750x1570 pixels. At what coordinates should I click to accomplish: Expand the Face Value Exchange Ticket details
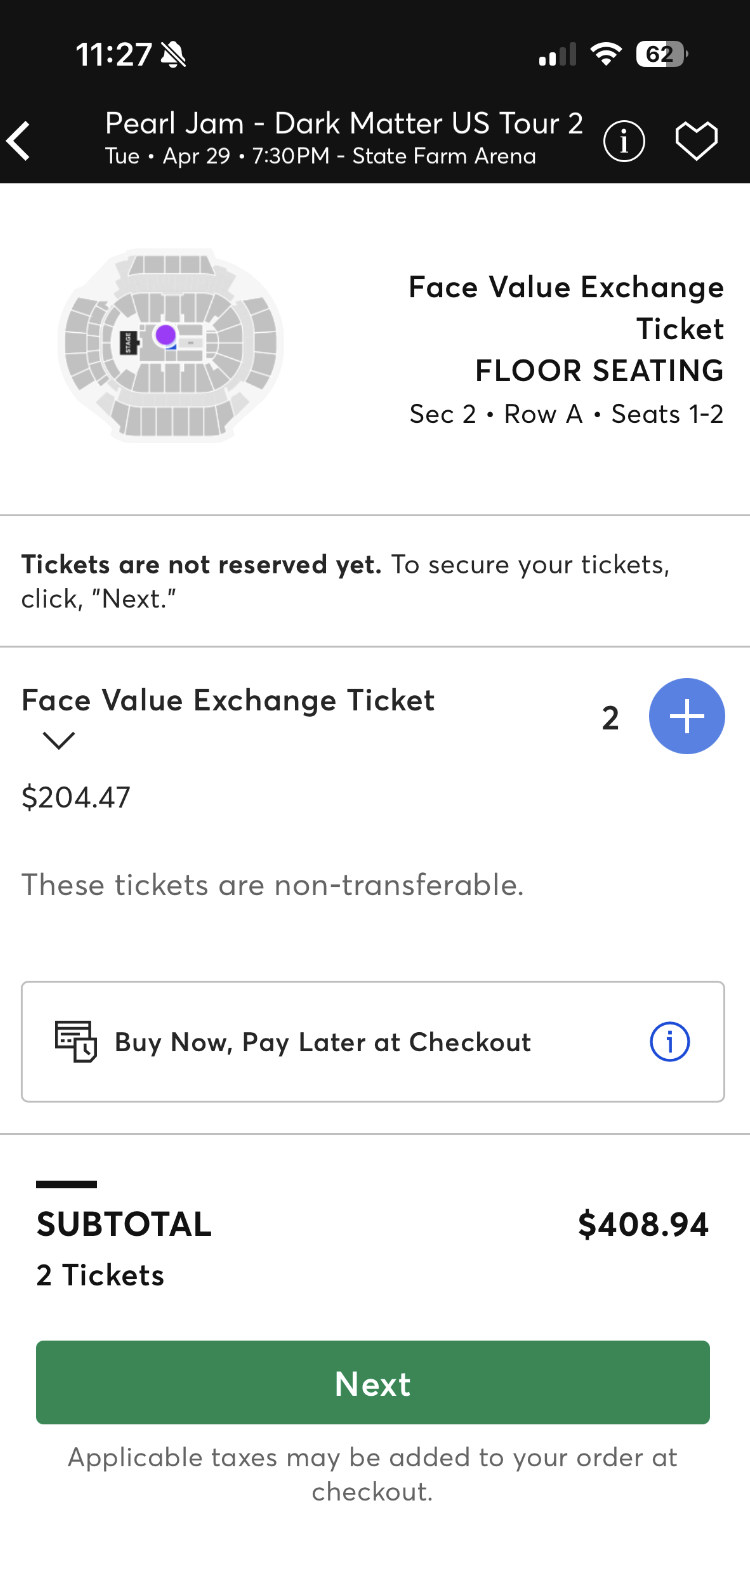[x=59, y=741]
